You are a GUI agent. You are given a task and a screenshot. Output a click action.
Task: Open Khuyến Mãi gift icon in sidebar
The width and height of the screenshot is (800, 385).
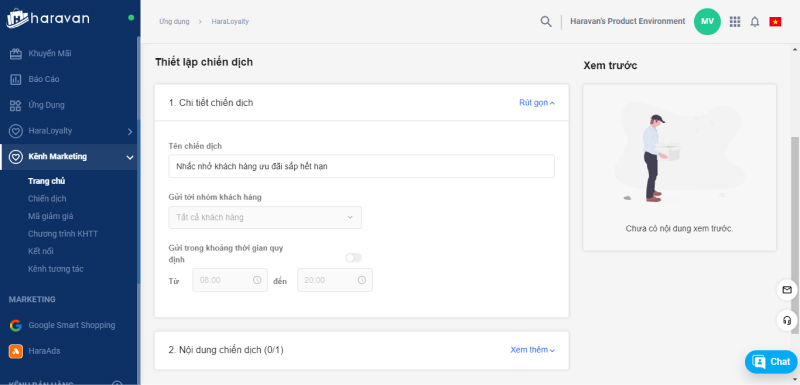[x=16, y=54]
